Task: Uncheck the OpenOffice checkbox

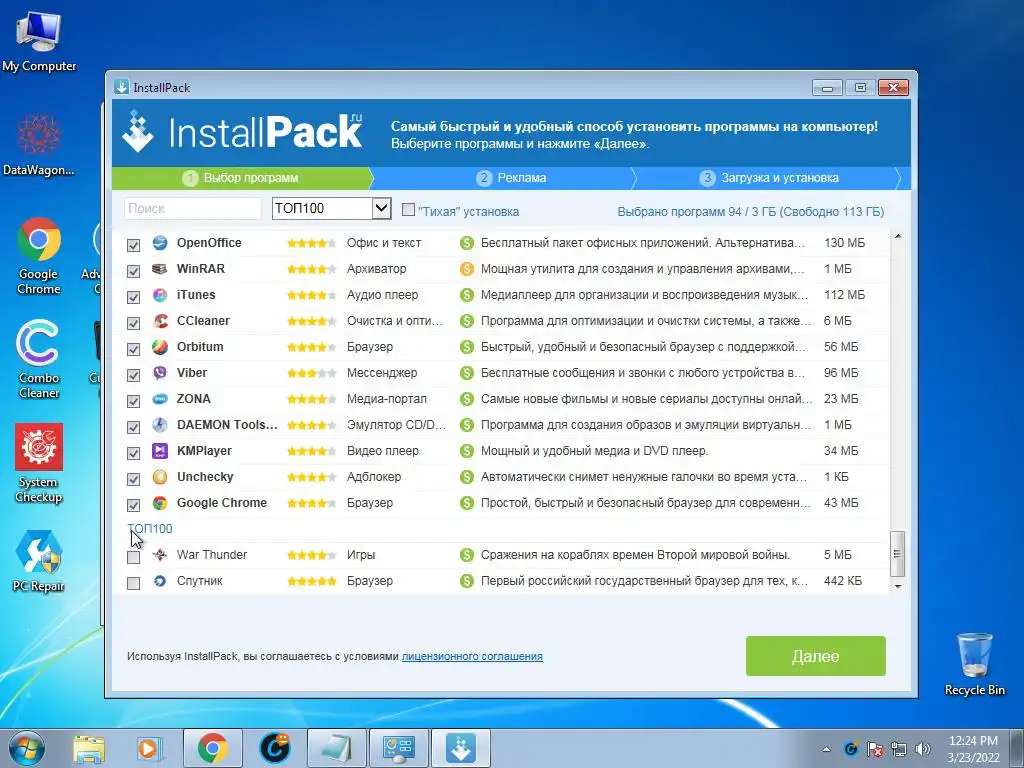Action: [133, 245]
